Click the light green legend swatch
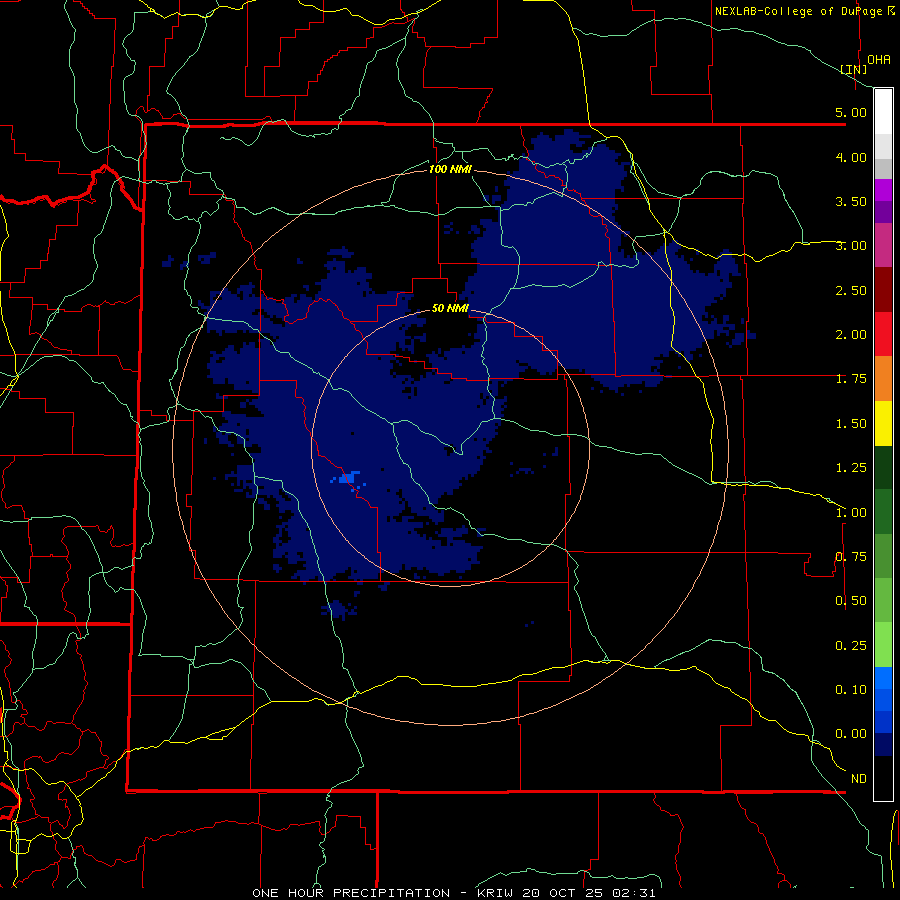 point(883,645)
